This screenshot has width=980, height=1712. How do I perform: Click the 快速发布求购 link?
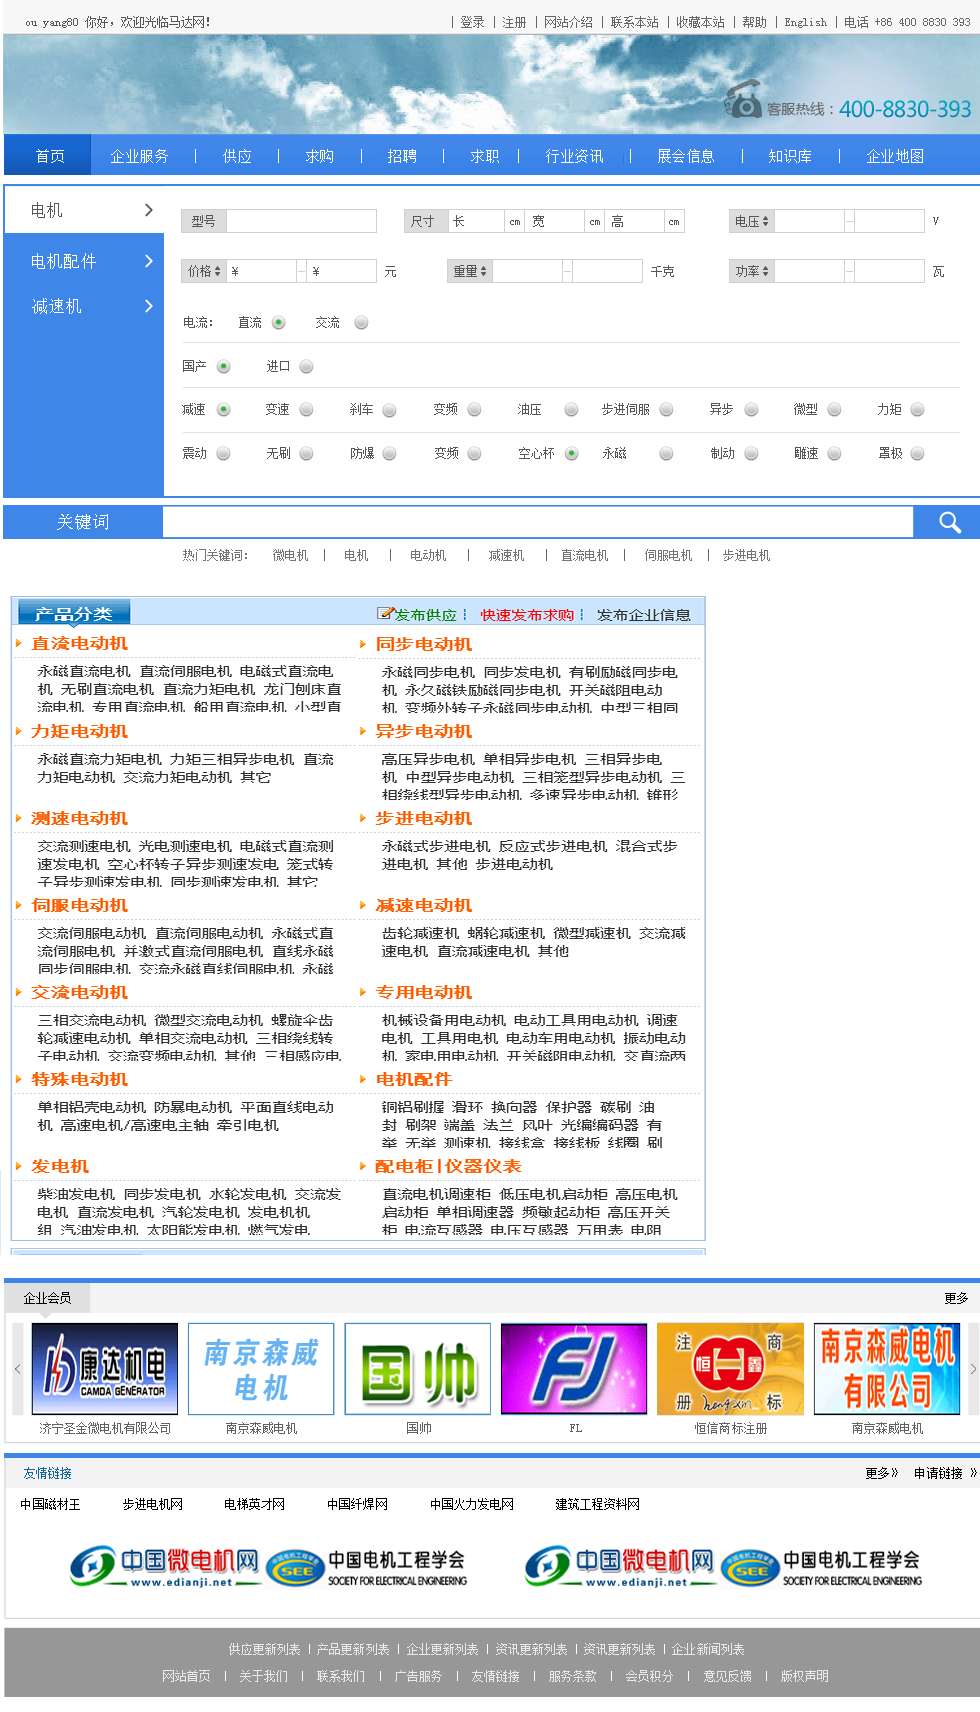click(x=527, y=615)
